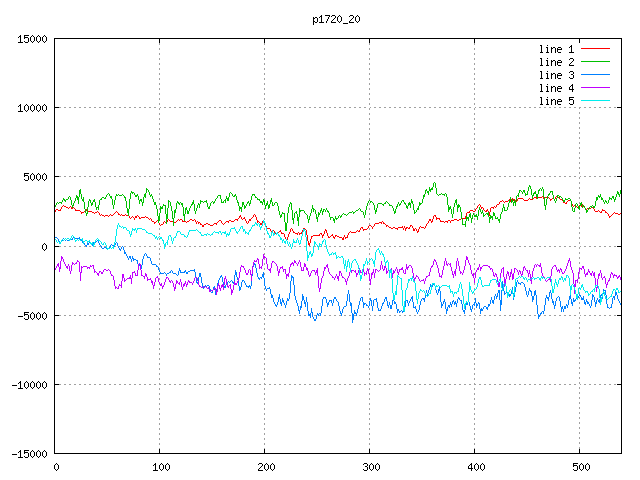Click the 10000 y-axis tick label
Screen dimensions: 640x480
(x=32, y=108)
